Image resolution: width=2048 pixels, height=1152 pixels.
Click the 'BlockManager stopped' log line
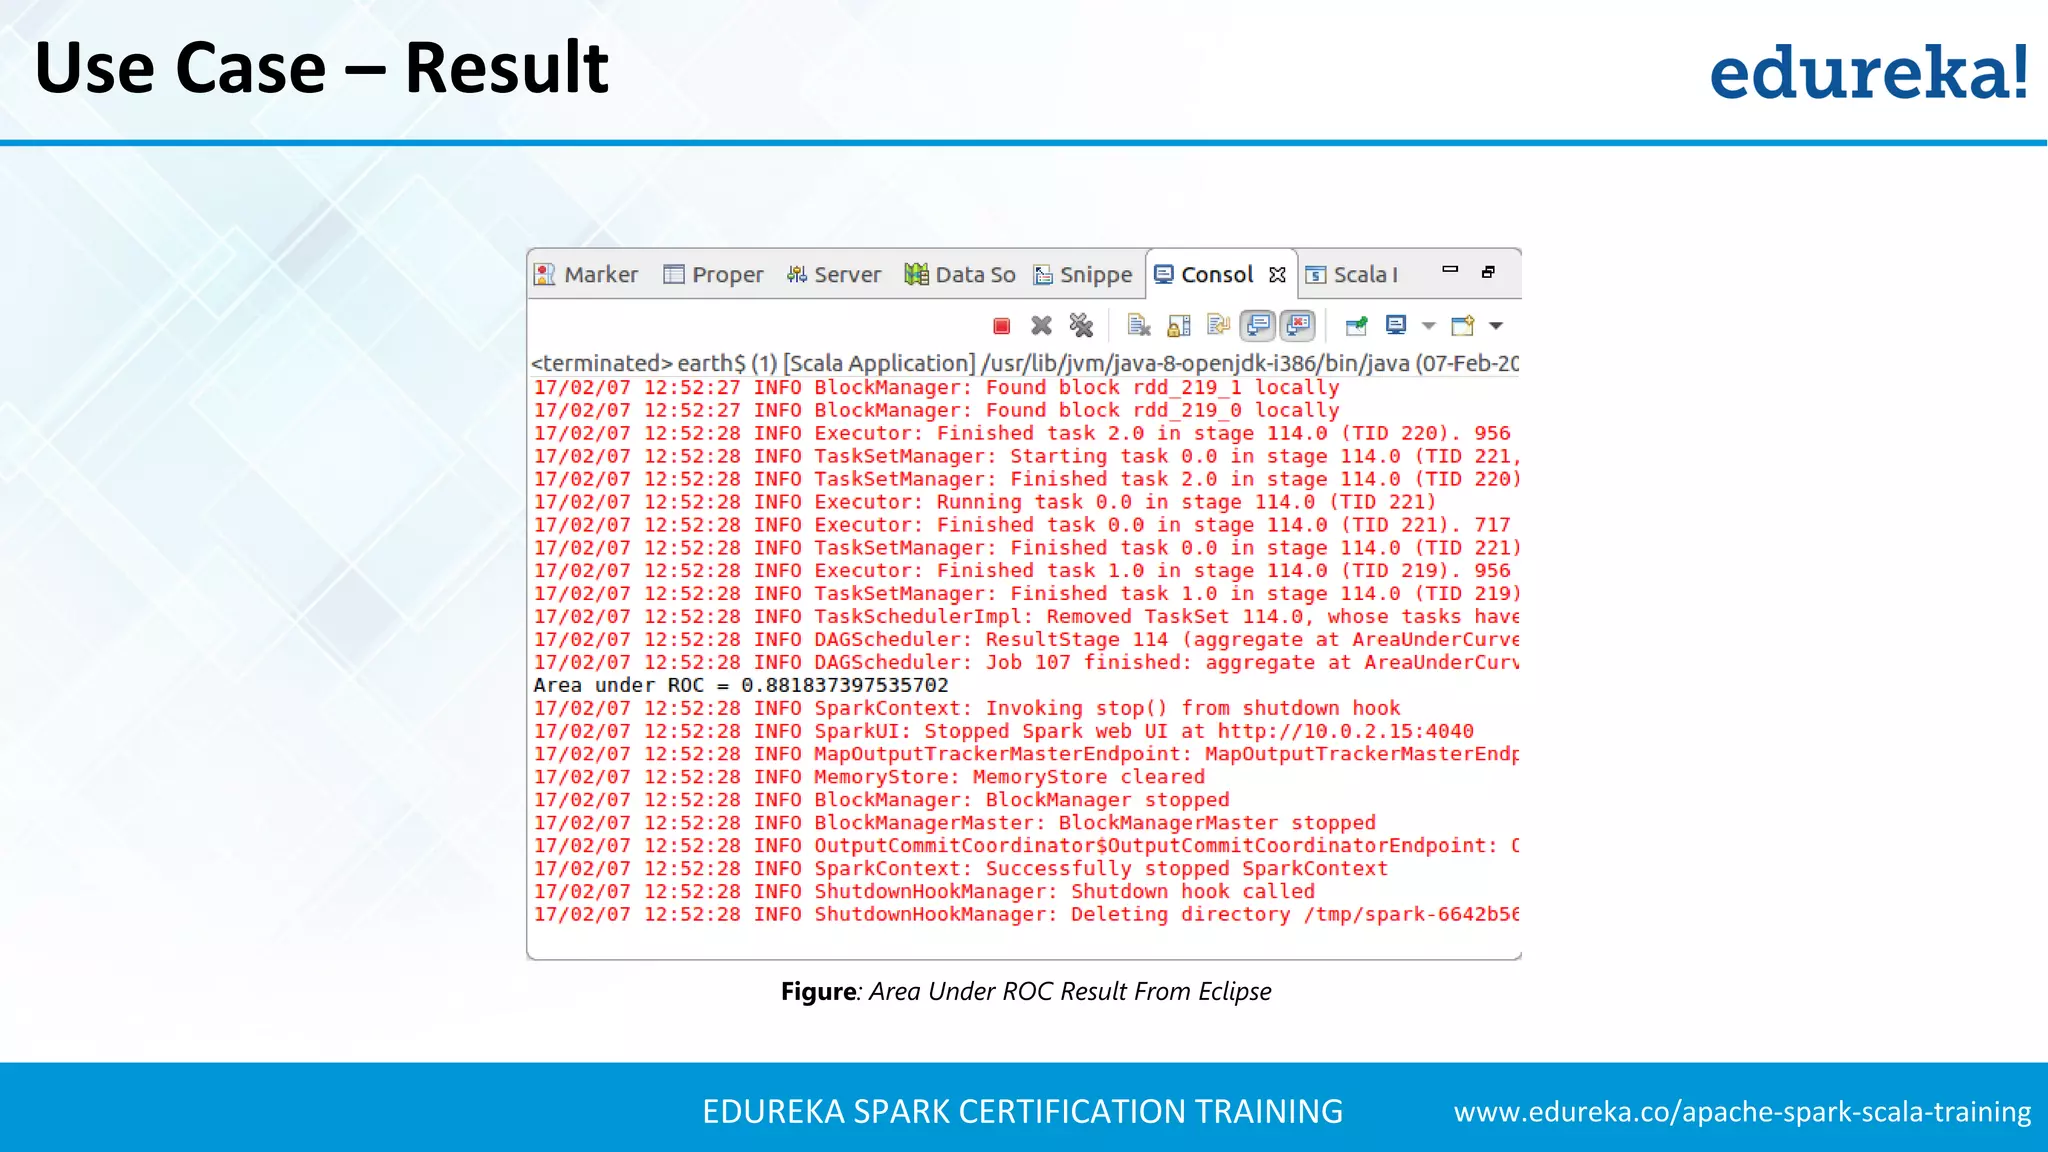881,800
